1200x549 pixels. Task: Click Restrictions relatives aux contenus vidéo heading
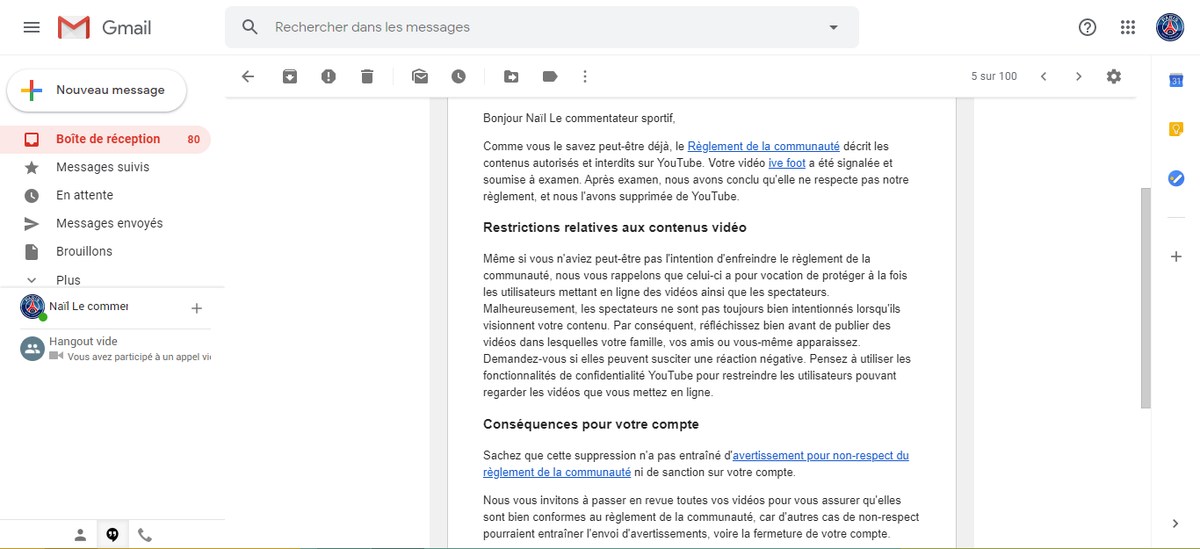pyautogui.click(x=614, y=227)
